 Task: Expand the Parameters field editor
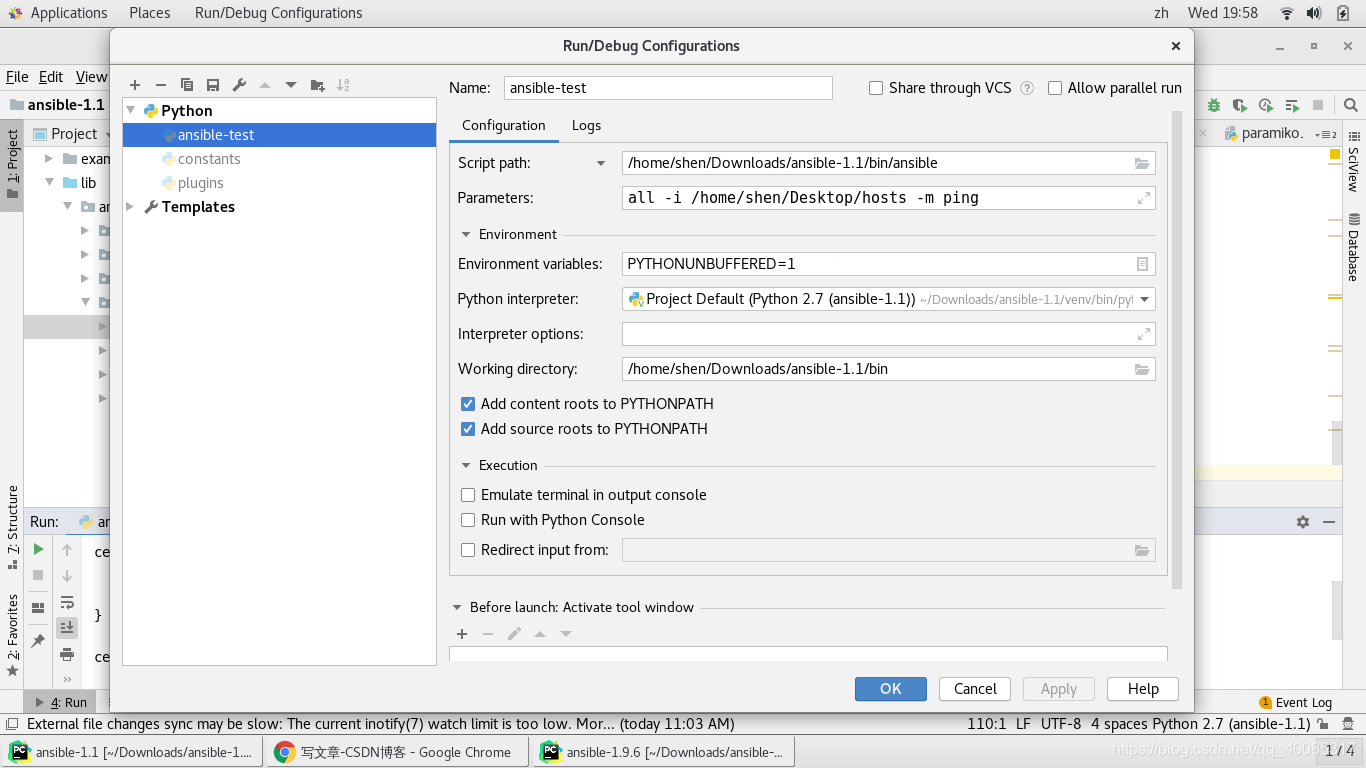pos(1143,198)
